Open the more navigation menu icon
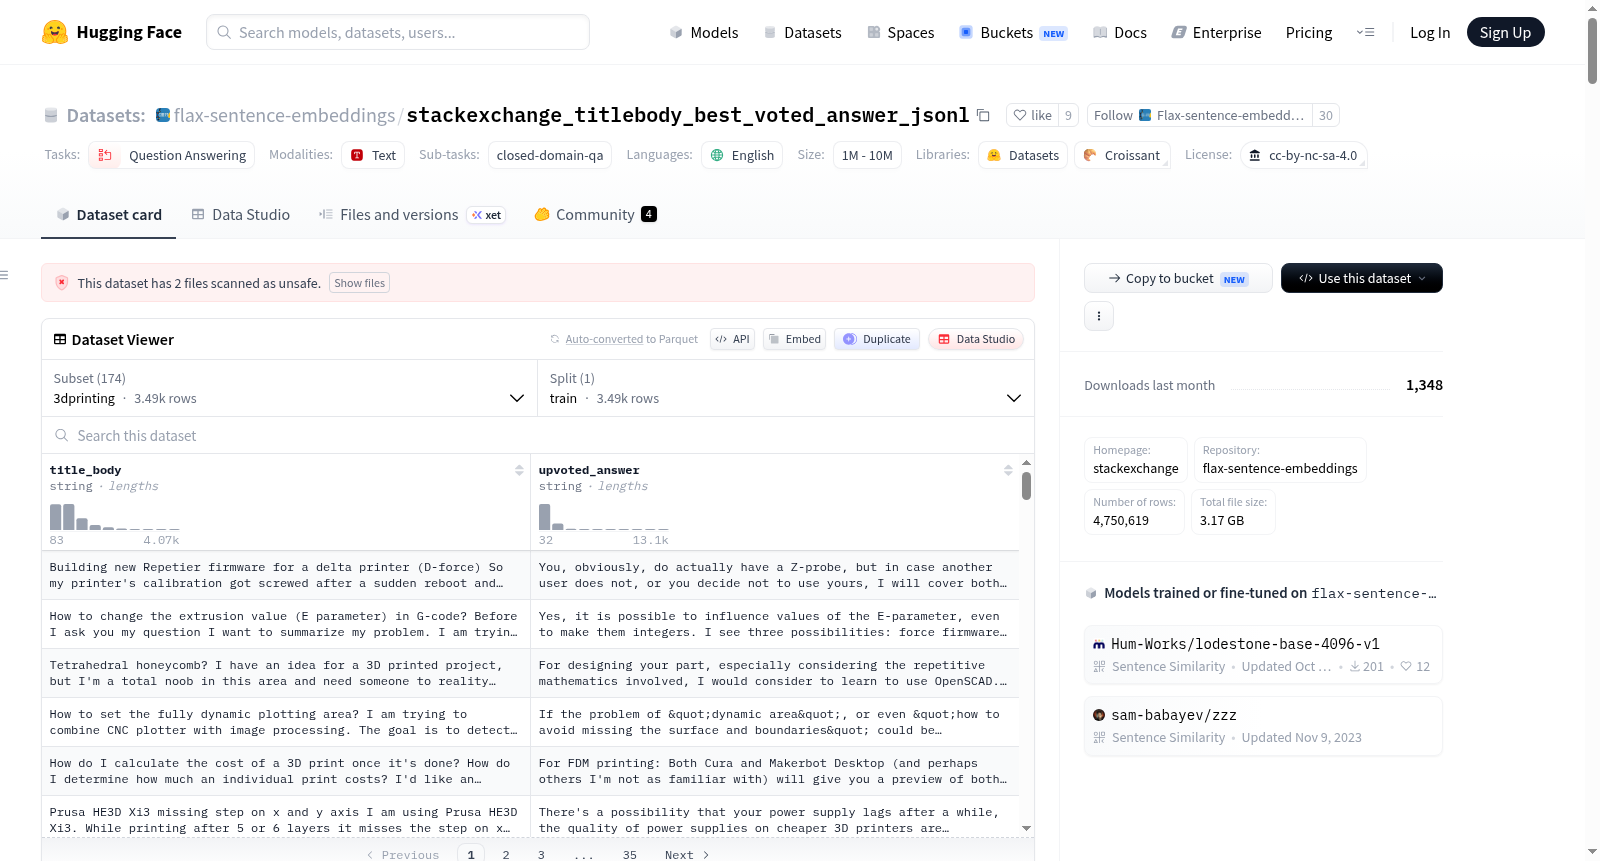This screenshot has height=861, width=1600. [1365, 32]
